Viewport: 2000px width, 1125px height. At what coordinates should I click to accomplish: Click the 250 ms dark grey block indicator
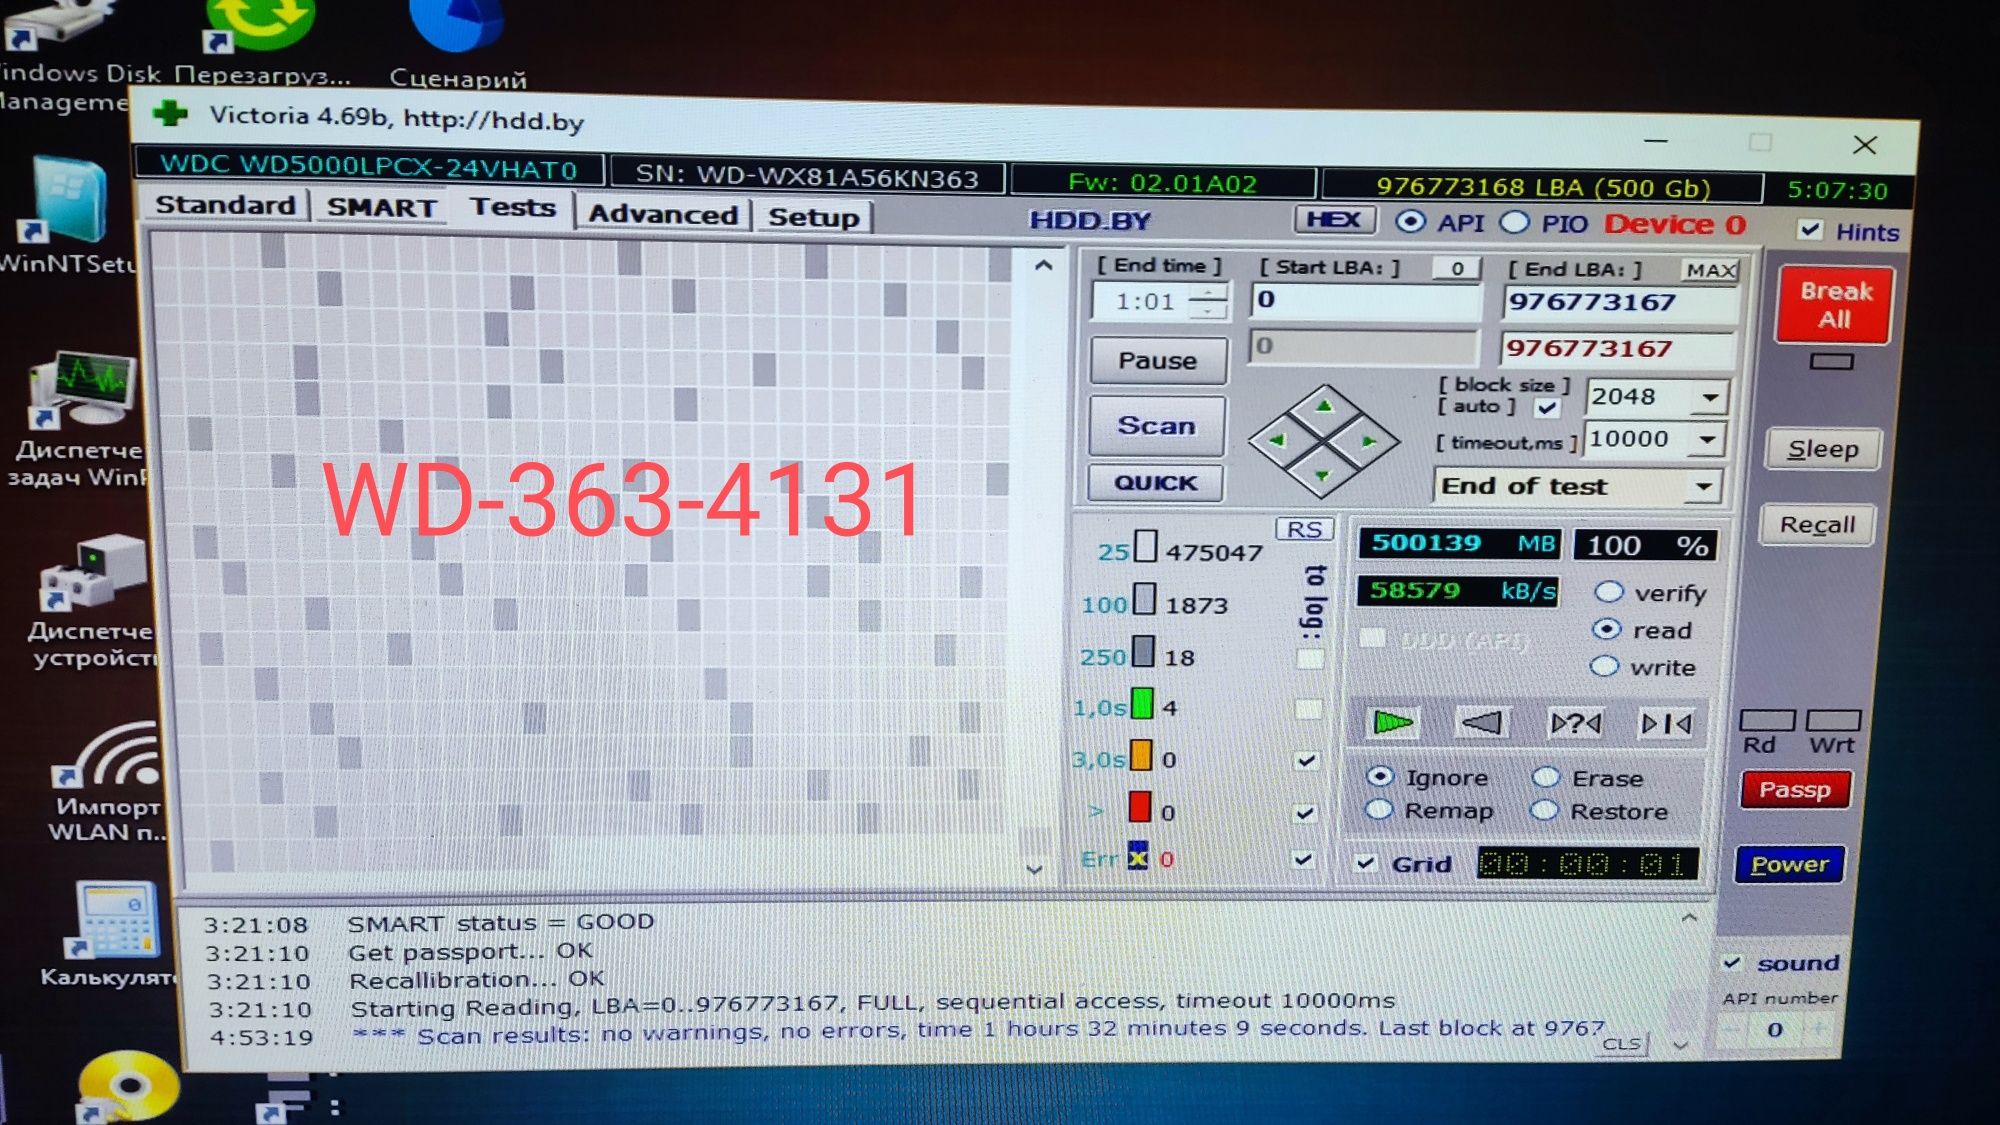(1144, 652)
